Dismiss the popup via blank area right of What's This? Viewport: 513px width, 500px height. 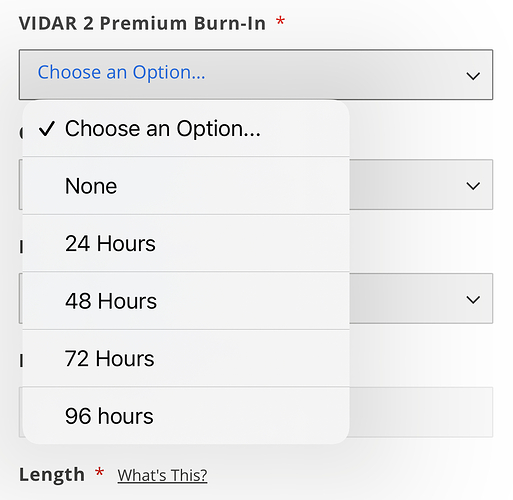click(350, 475)
